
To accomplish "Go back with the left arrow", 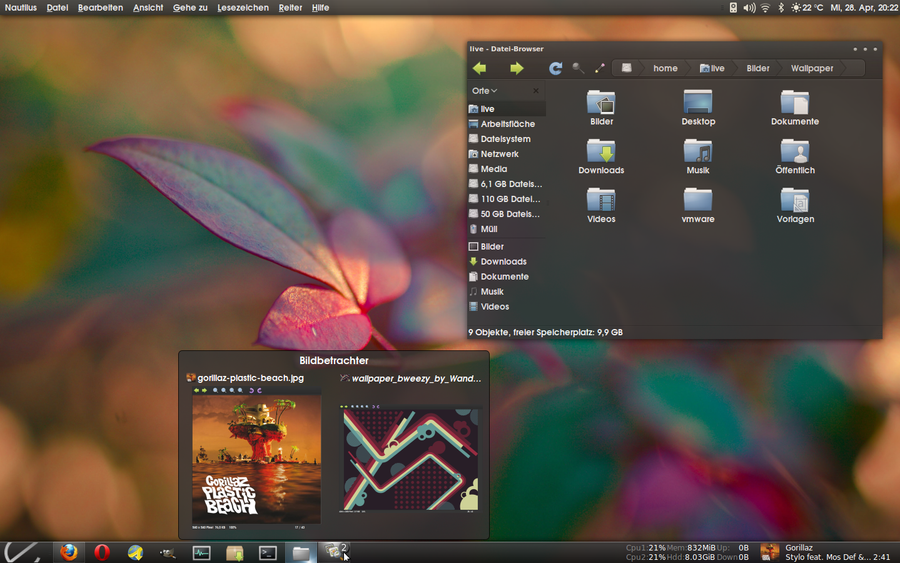I will pos(480,68).
